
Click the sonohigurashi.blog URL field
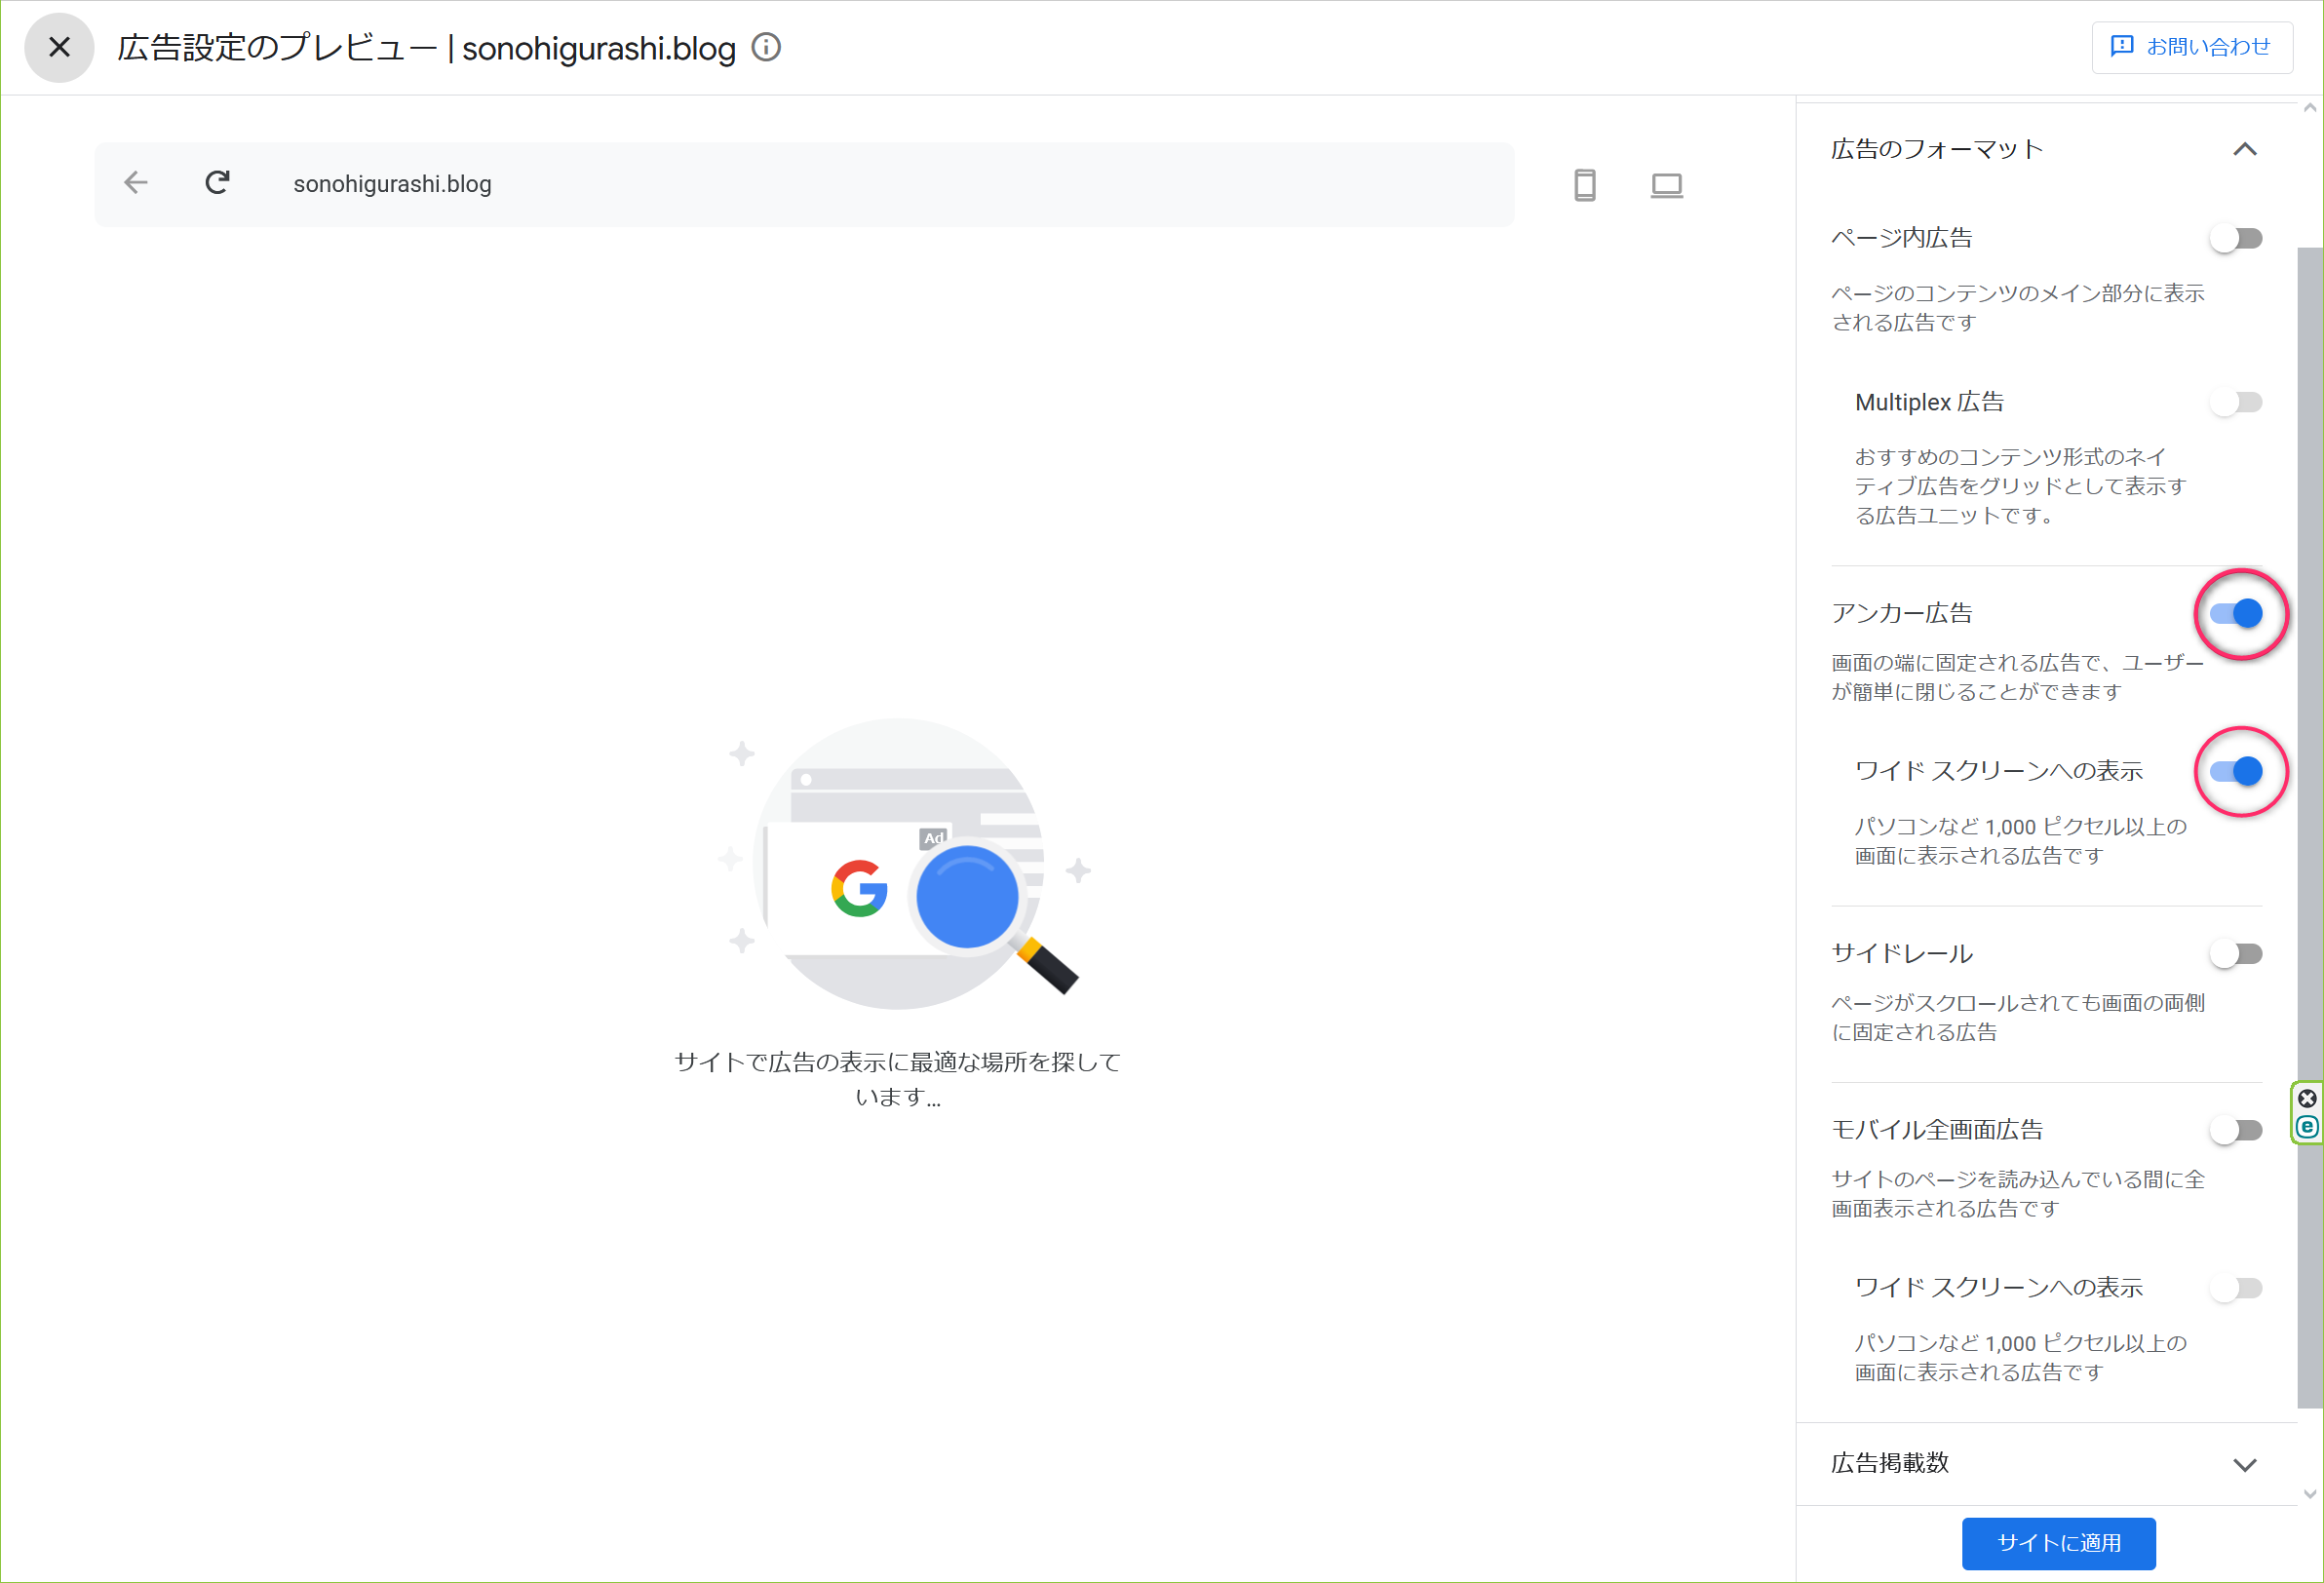pos(803,184)
